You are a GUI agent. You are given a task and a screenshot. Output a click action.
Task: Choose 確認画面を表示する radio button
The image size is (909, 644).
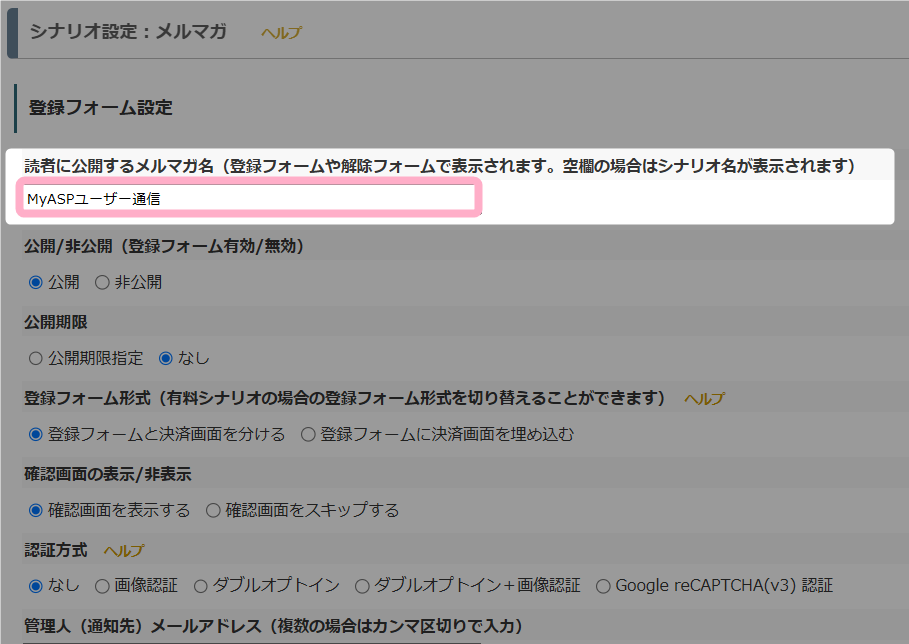pyautogui.click(x=36, y=510)
